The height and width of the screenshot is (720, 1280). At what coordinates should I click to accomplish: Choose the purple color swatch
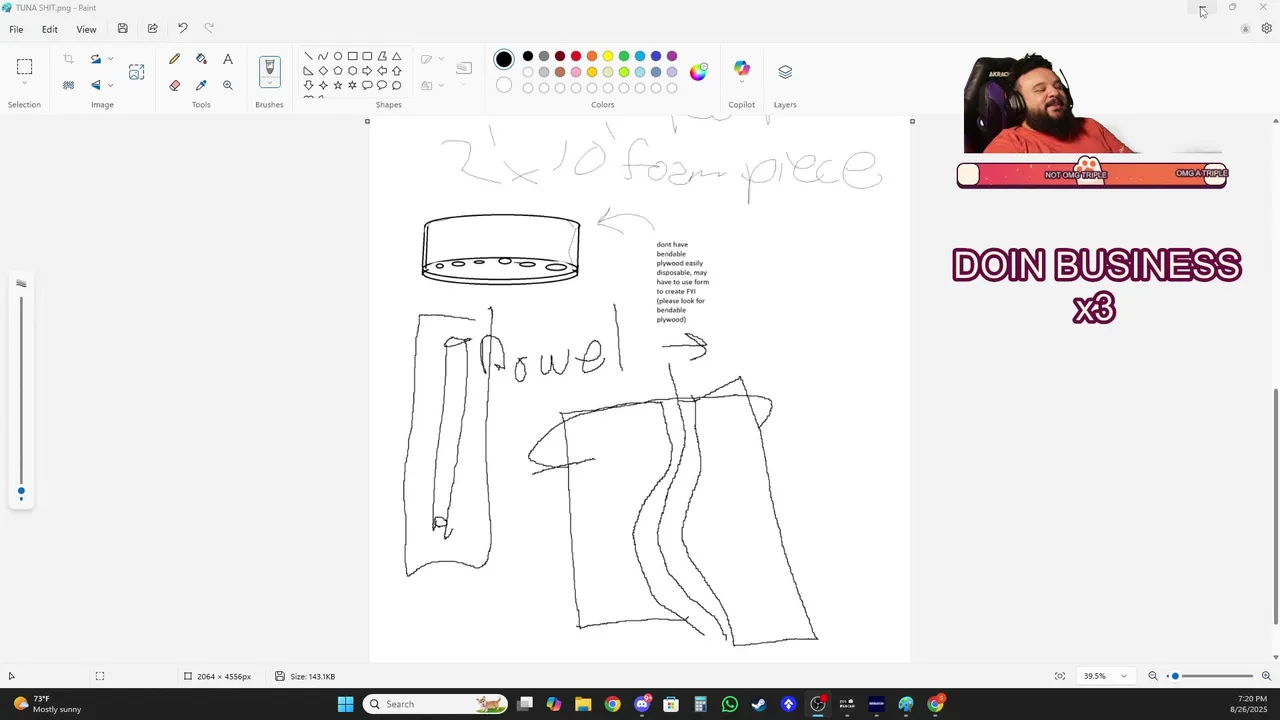click(672, 56)
